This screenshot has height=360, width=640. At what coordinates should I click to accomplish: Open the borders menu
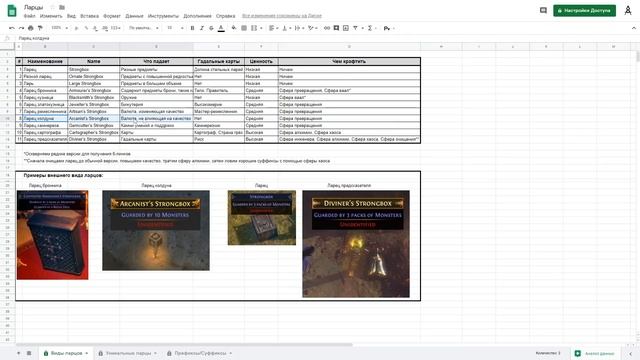[x=244, y=28]
